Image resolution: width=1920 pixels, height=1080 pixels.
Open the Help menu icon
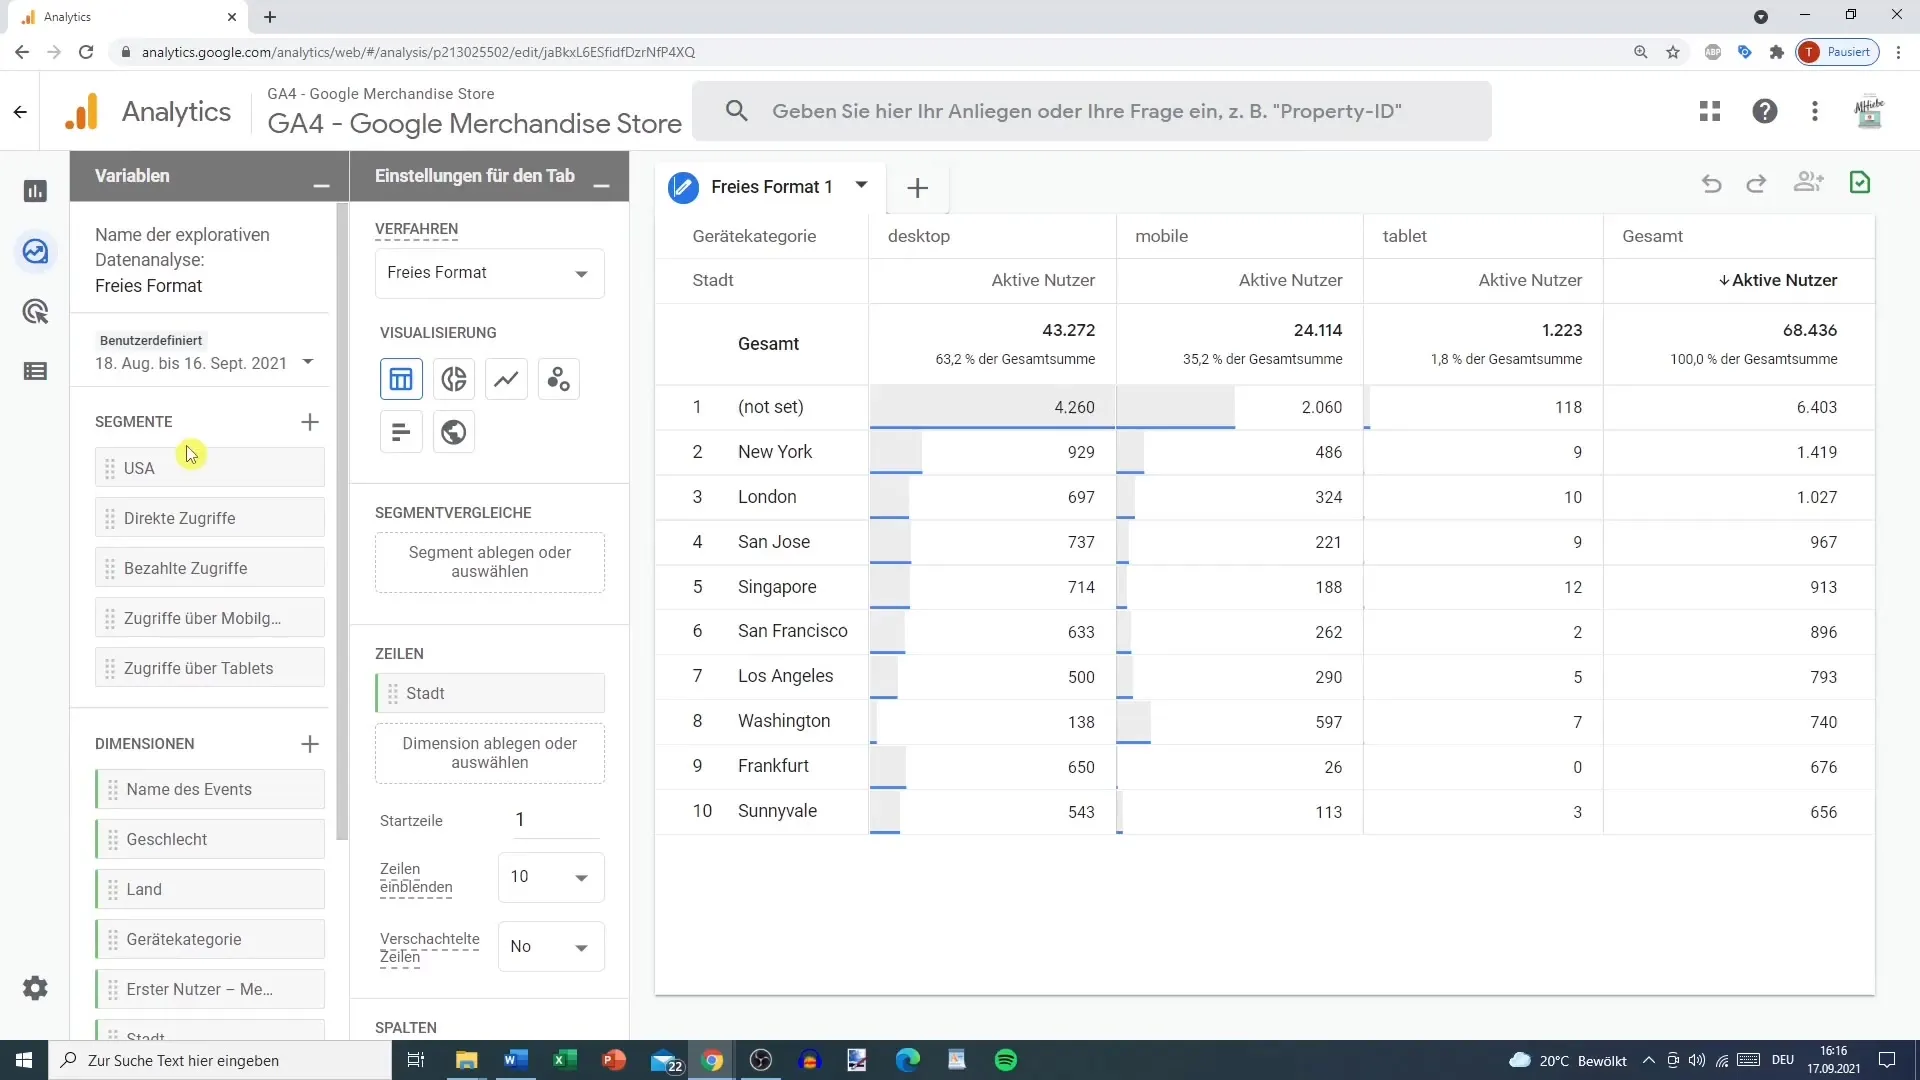pos(1765,111)
